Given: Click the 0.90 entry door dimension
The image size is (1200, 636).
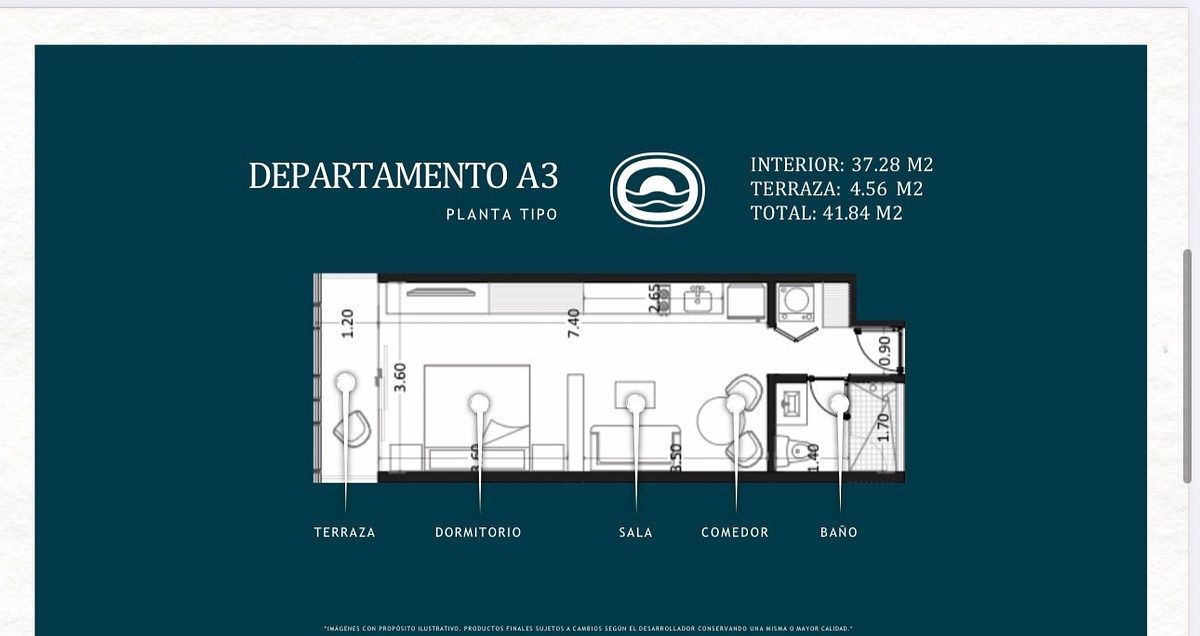Looking at the screenshot, I should [883, 350].
